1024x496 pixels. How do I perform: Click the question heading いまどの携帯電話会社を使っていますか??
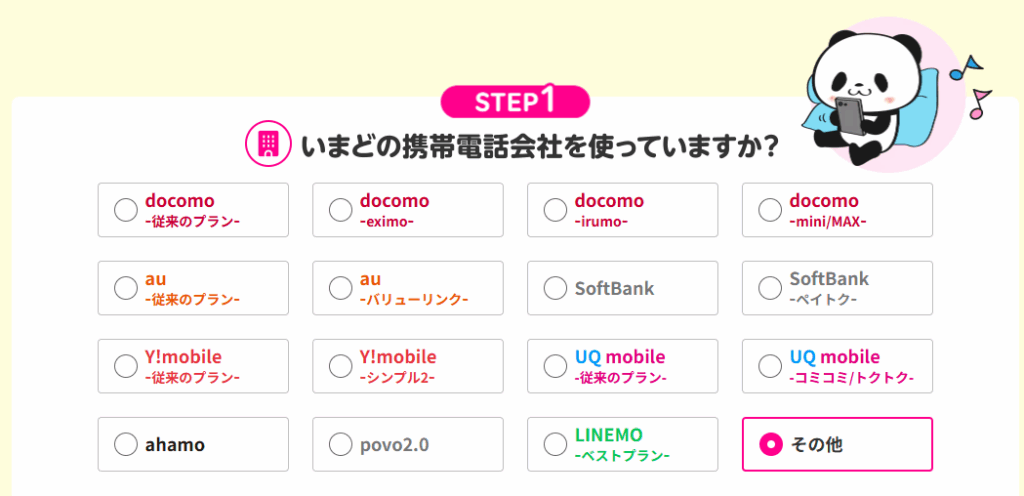pyautogui.click(x=540, y=146)
